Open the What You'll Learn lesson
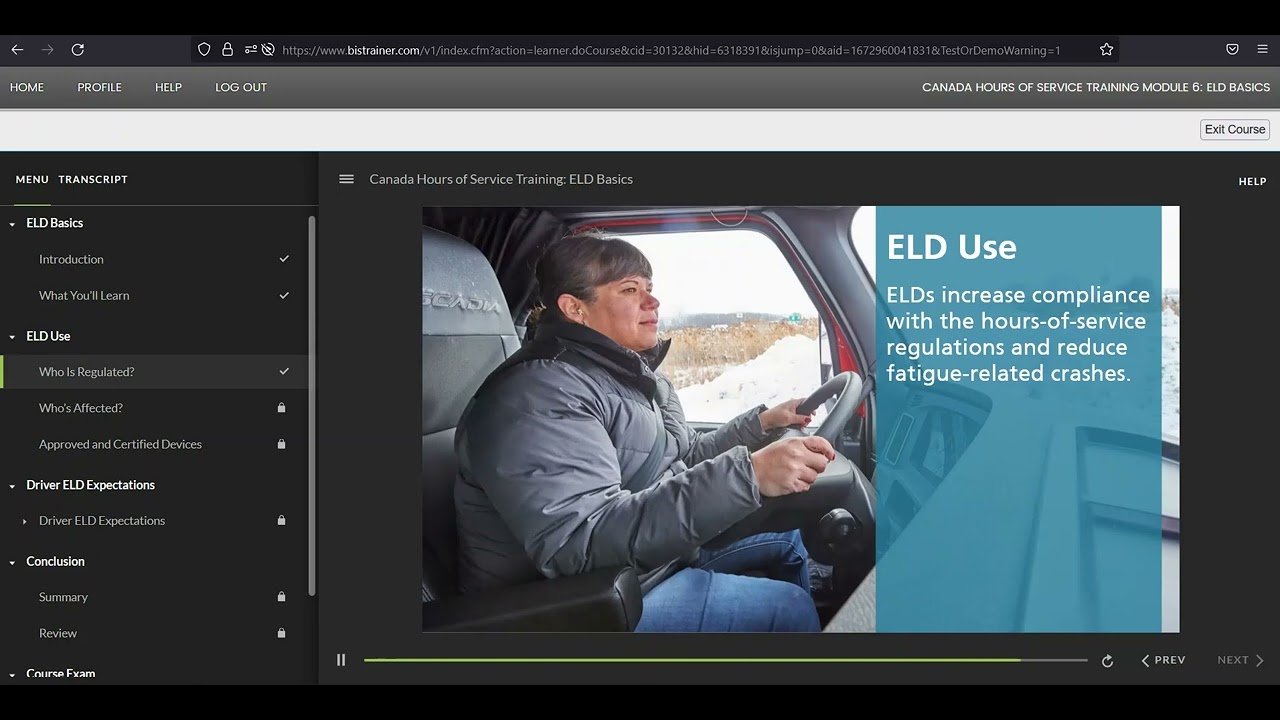Viewport: 1280px width, 720px height. 84,295
